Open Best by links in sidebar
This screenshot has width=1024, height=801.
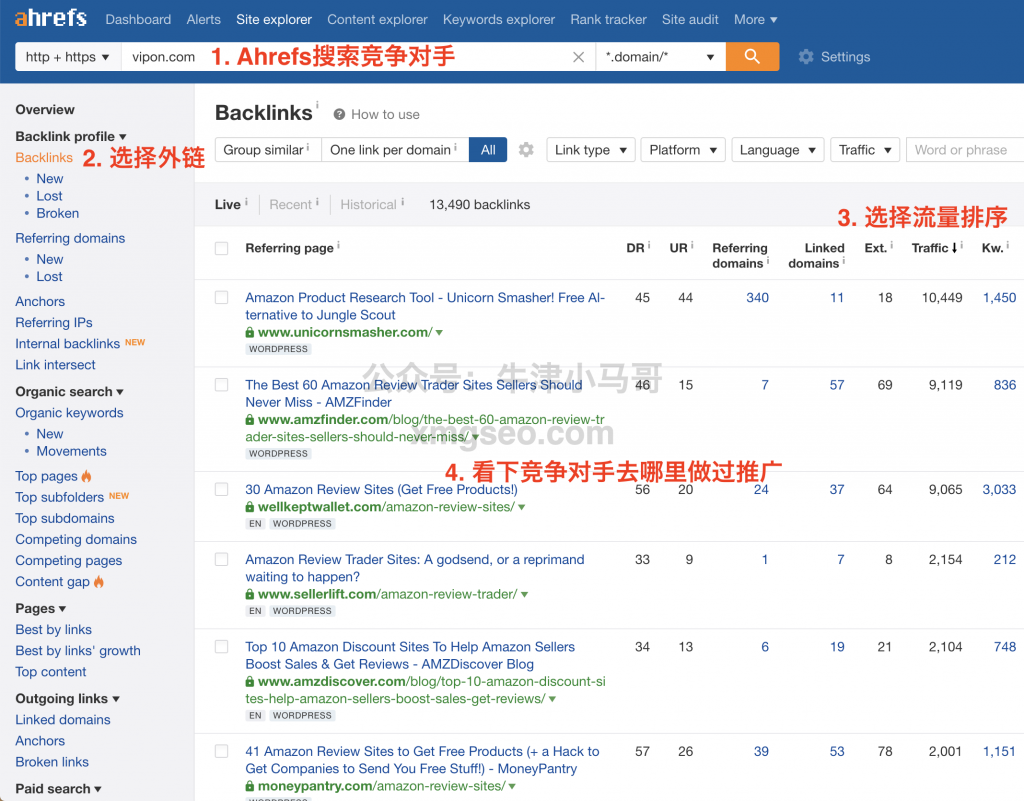tap(54, 629)
